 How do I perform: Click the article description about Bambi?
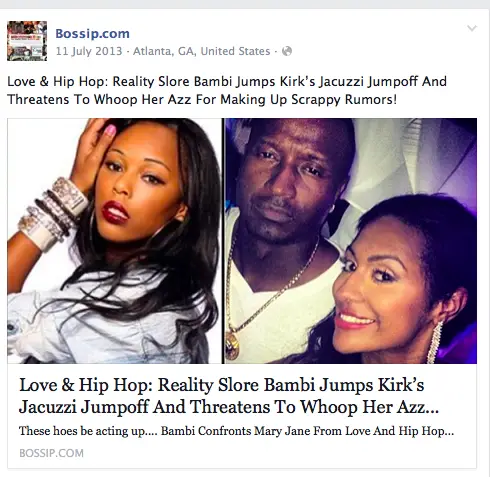tap(236, 431)
